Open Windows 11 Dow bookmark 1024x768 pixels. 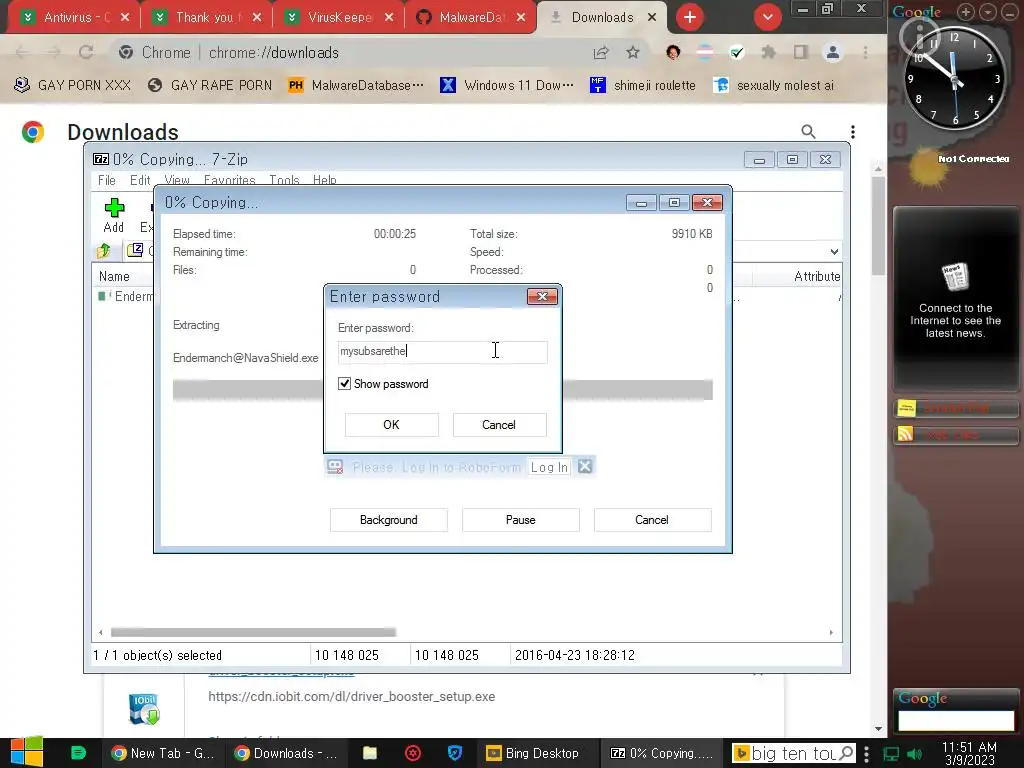(x=507, y=85)
